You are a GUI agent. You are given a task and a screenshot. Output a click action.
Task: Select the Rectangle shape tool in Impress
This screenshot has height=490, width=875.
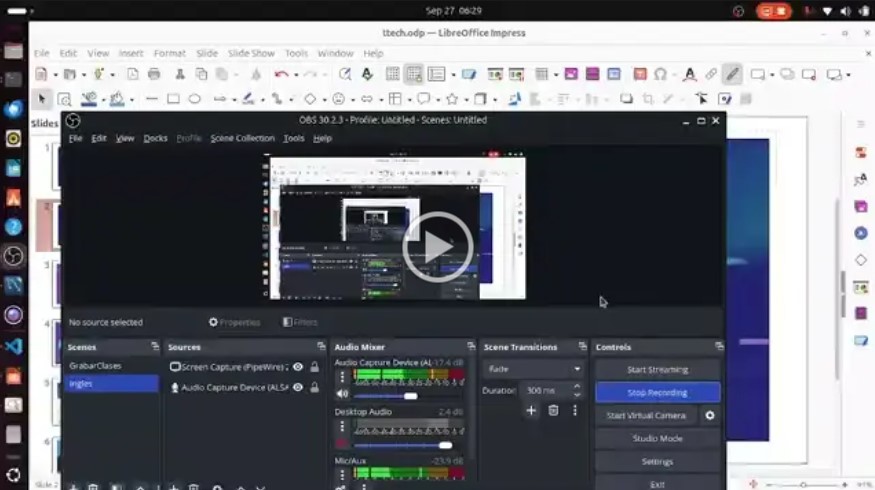pos(174,99)
